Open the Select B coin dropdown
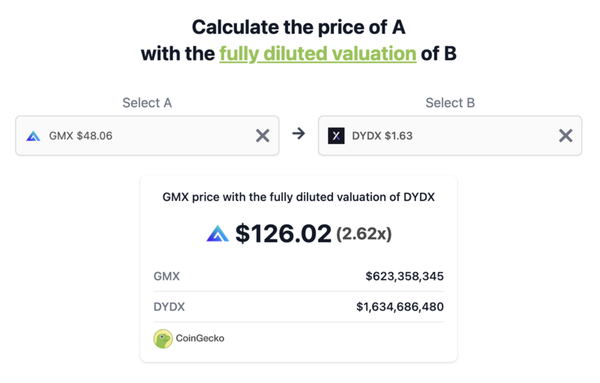Viewport: 600px width, 383px height. [450, 136]
